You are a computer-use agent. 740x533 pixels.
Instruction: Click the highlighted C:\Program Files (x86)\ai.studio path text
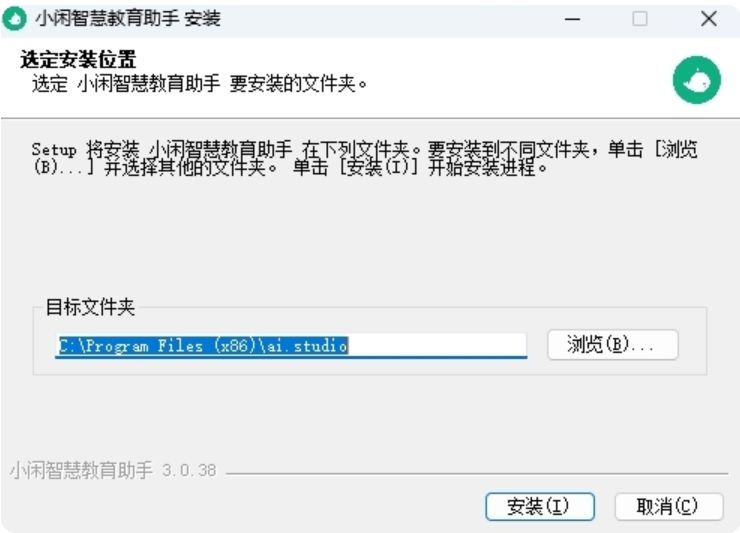(203, 346)
